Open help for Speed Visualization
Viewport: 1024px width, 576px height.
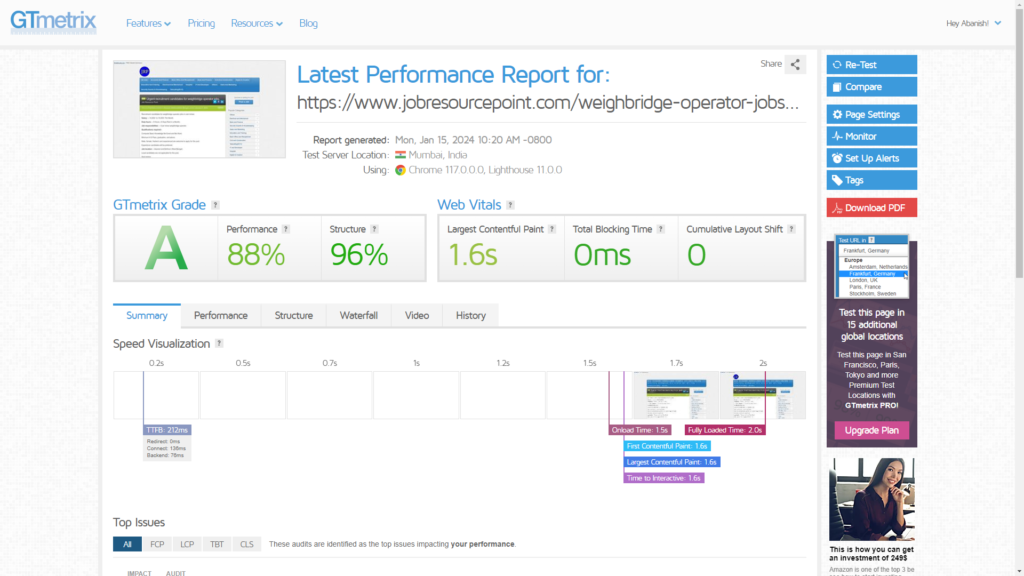pyautogui.click(x=219, y=344)
